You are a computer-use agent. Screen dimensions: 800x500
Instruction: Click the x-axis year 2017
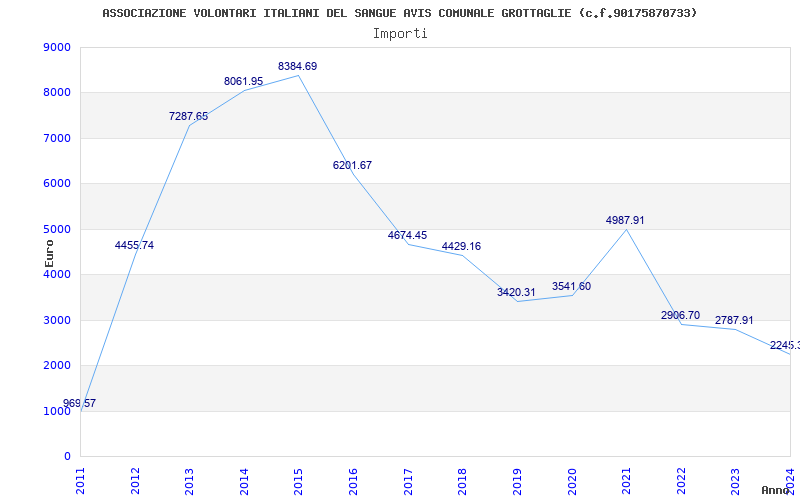tap(408, 481)
